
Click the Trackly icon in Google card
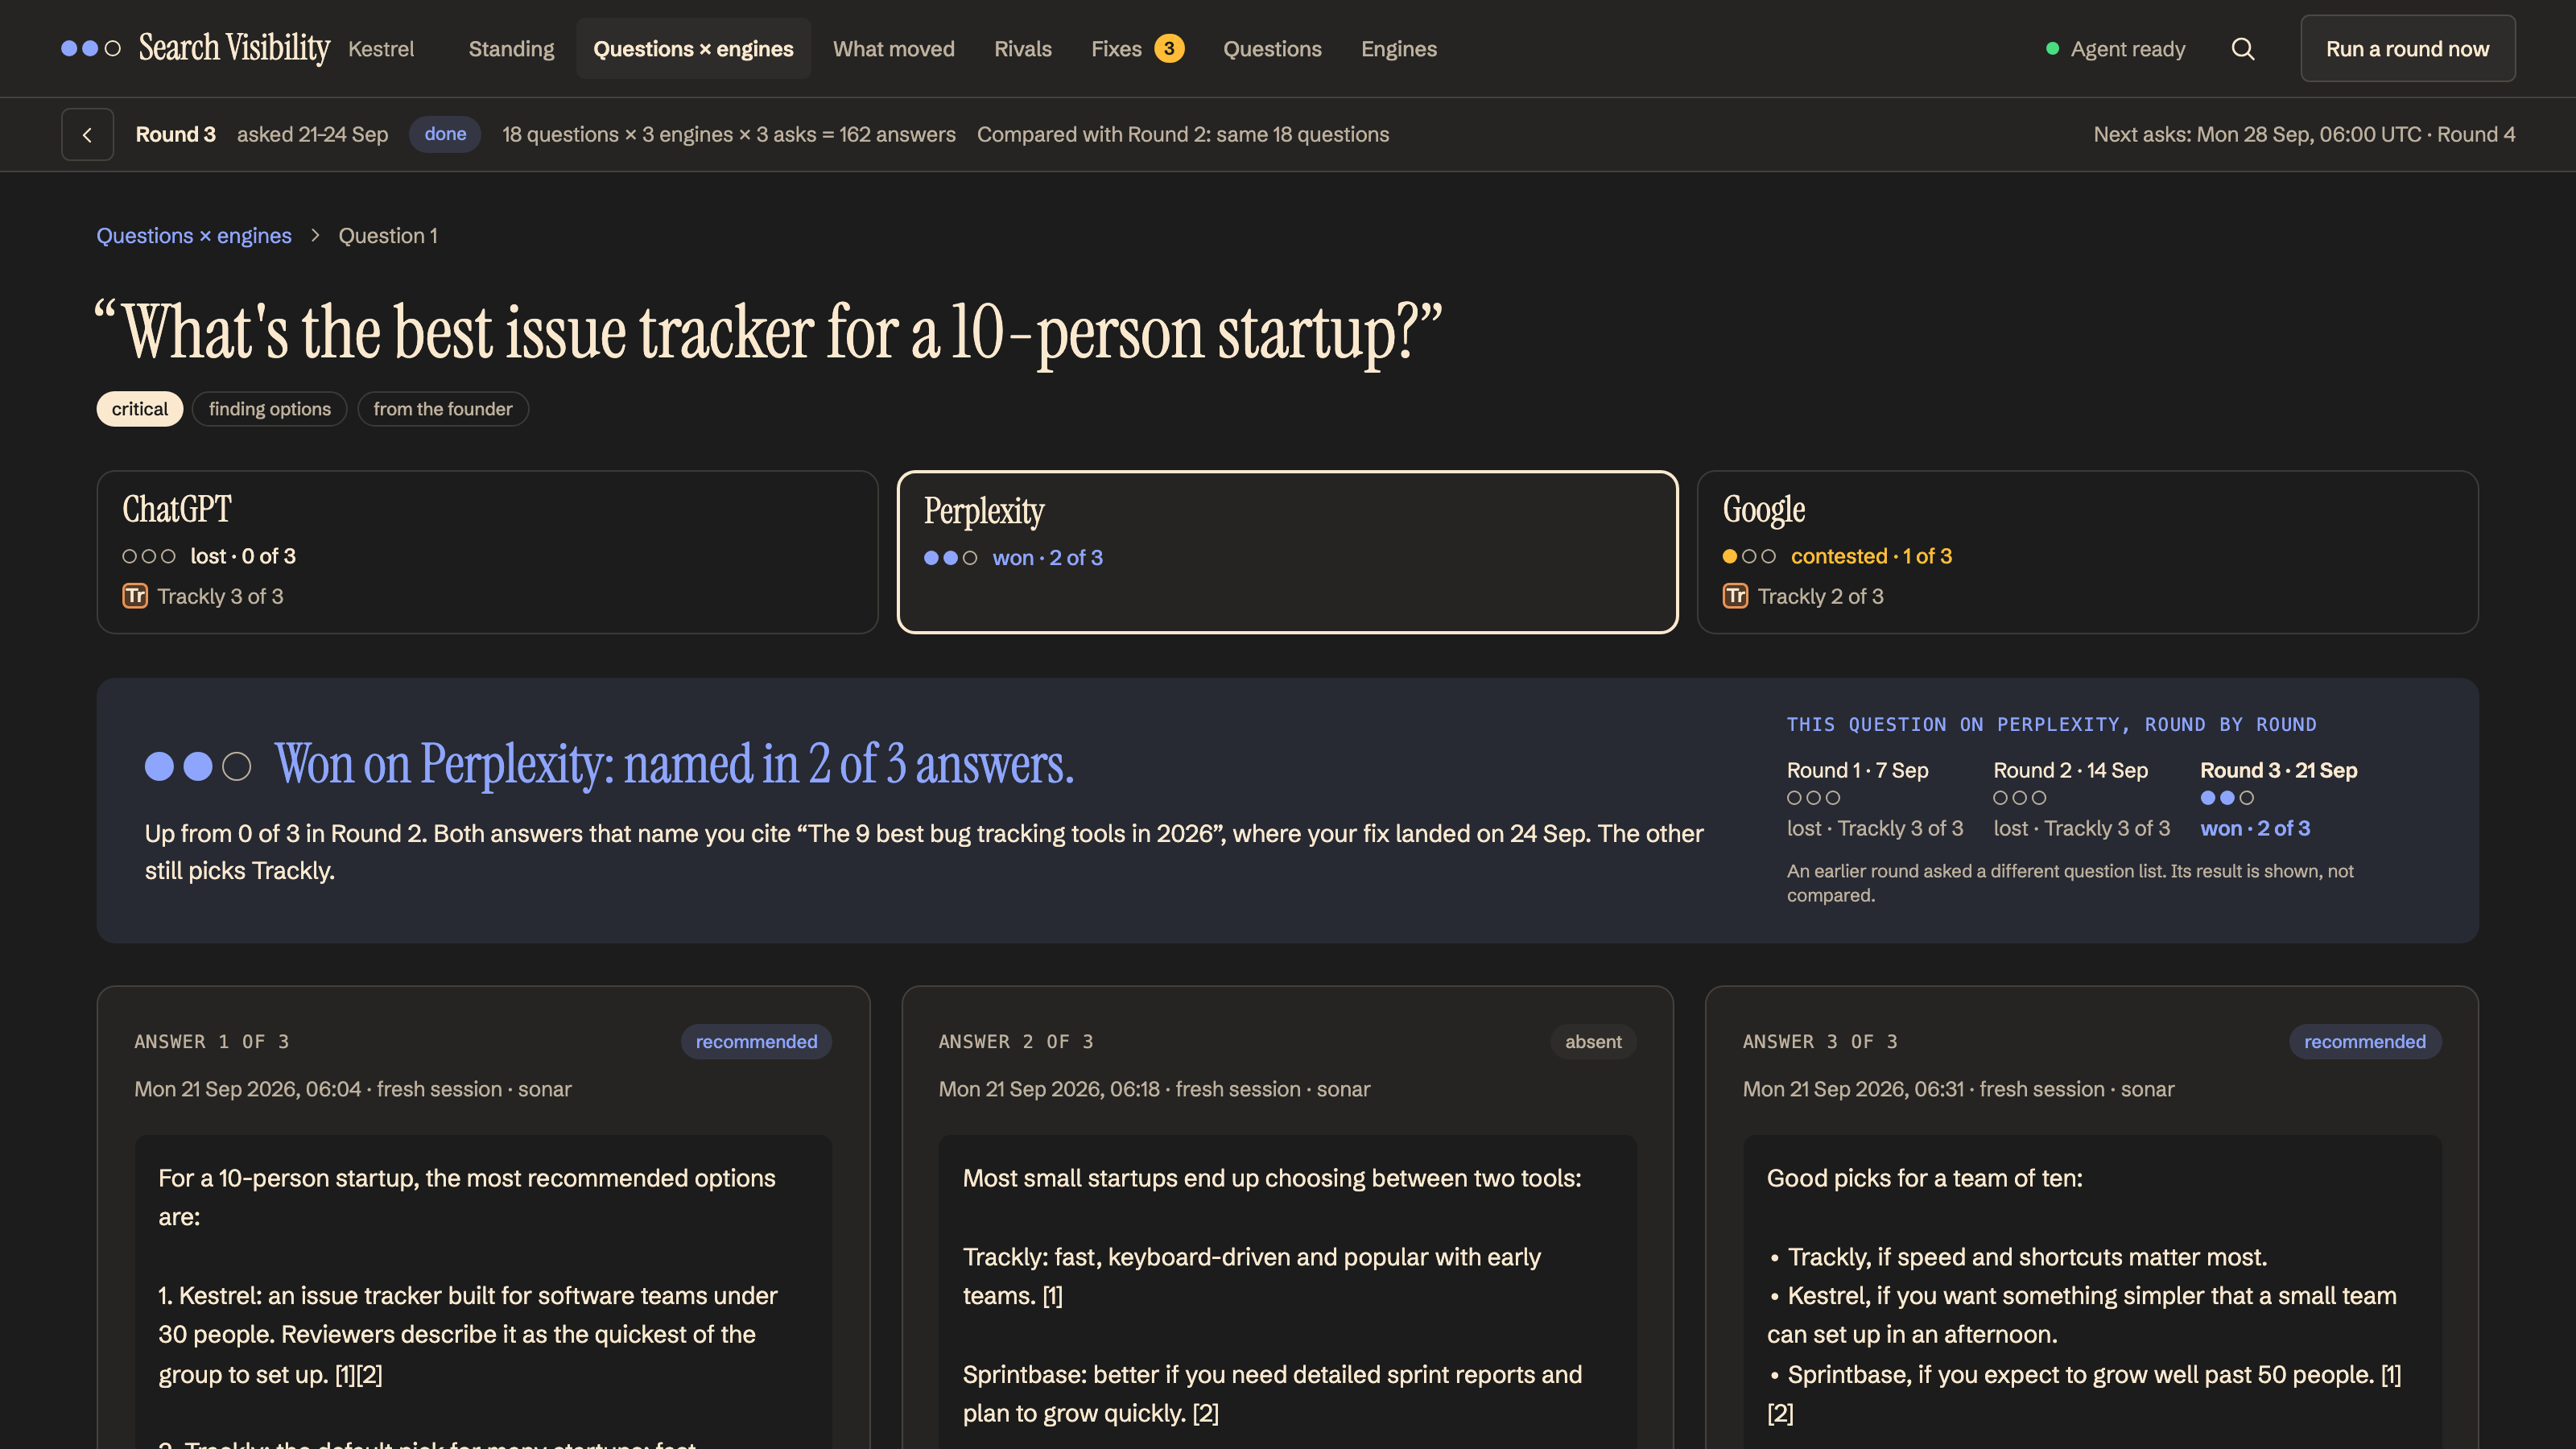[x=1735, y=596]
